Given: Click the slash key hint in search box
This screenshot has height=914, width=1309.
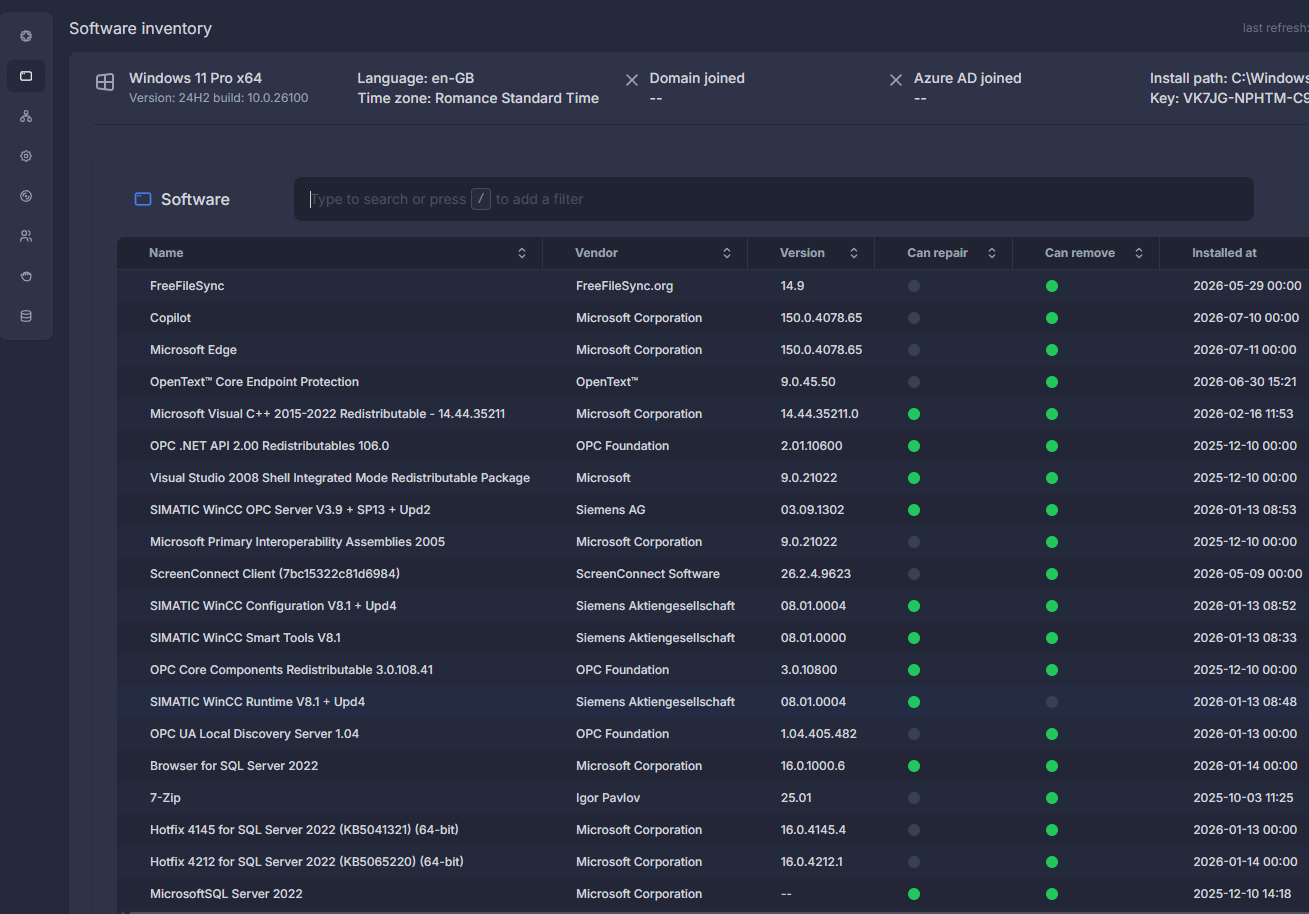Looking at the screenshot, I should coord(481,199).
